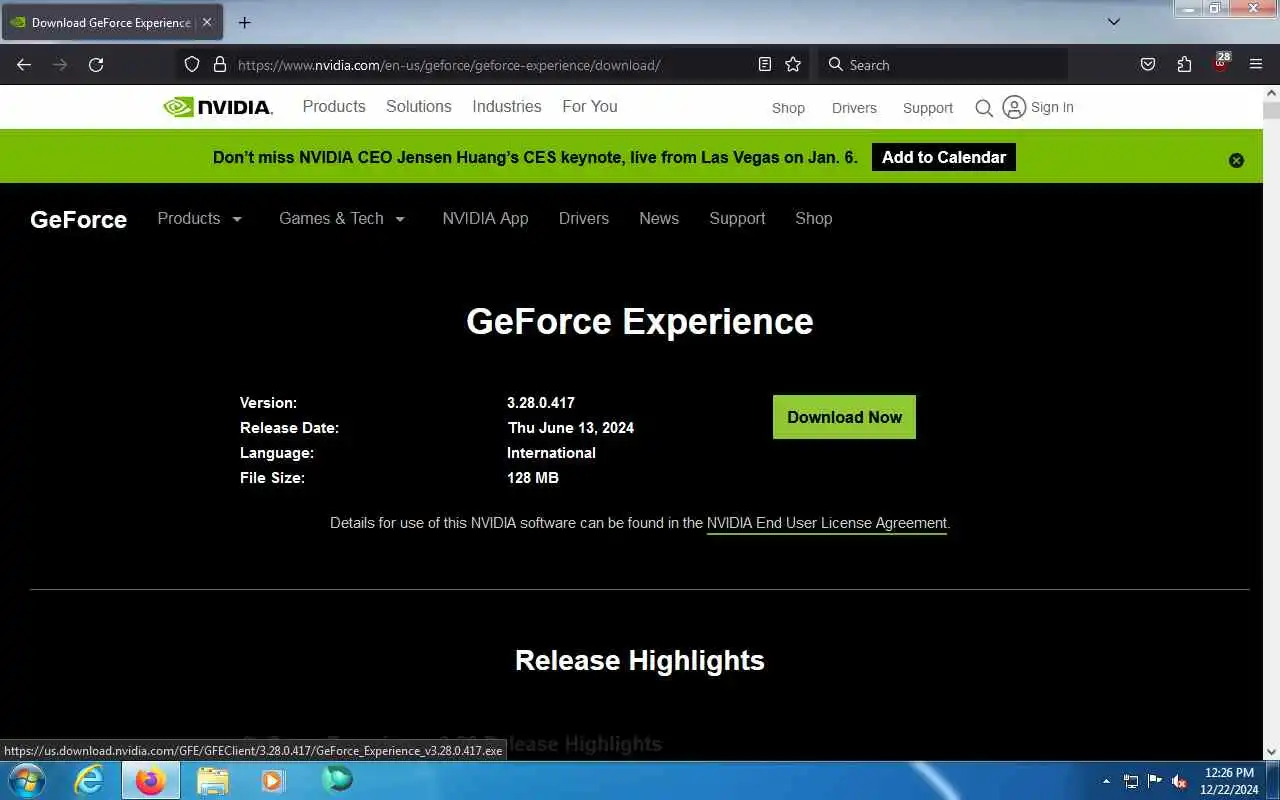Click release date Thu June 13, 2024

571,428
